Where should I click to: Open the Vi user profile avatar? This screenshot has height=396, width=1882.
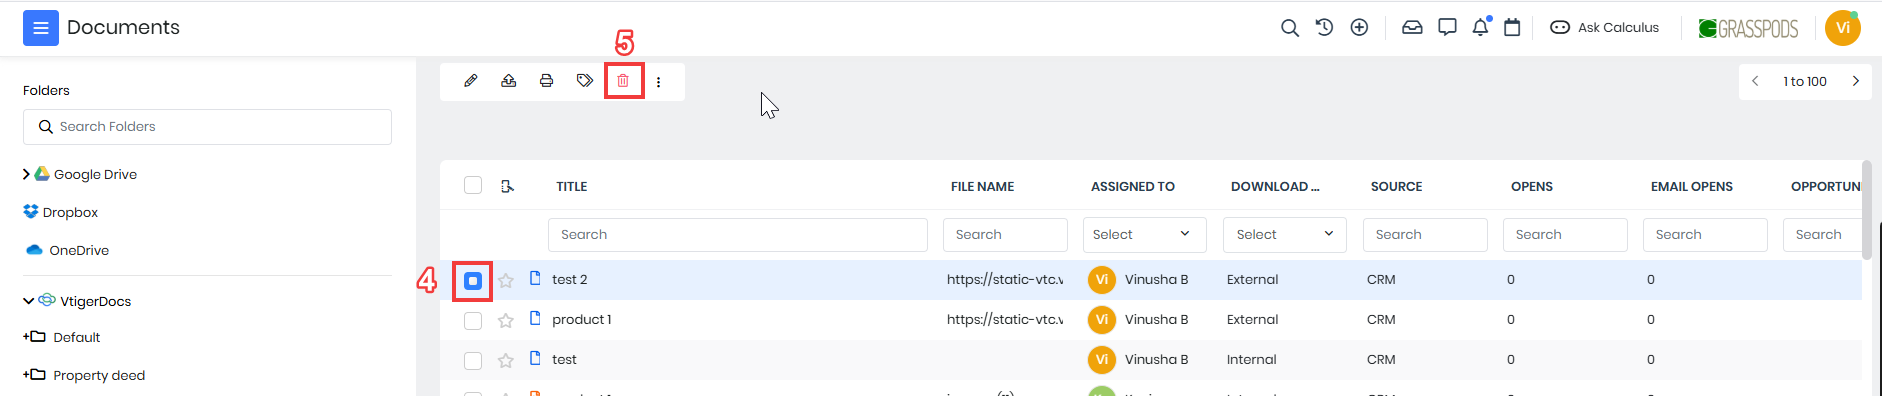click(1843, 28)
